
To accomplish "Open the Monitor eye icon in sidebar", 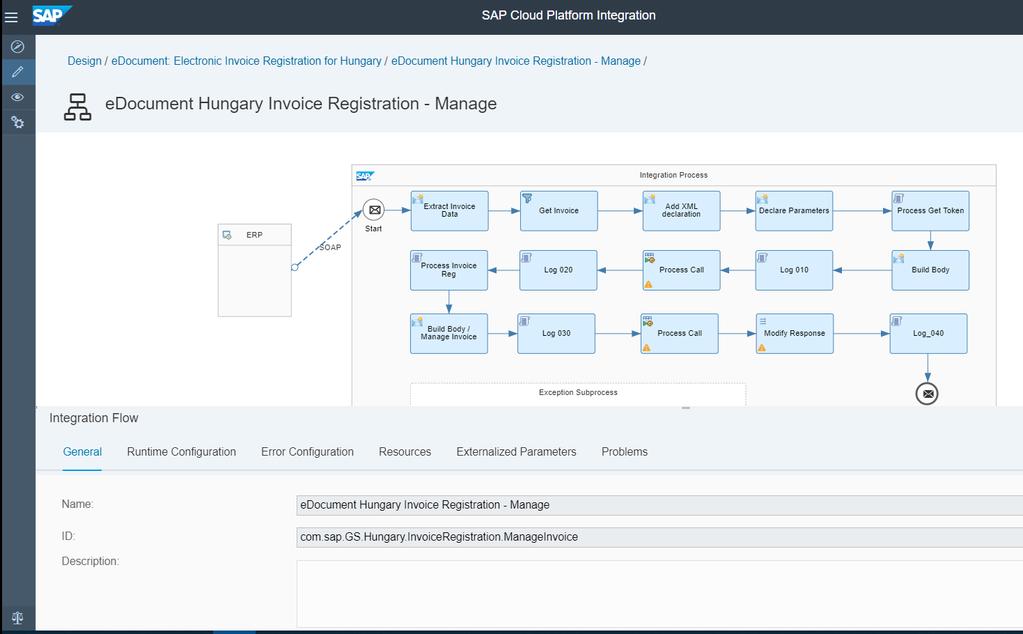I will [x=18, y=97].
